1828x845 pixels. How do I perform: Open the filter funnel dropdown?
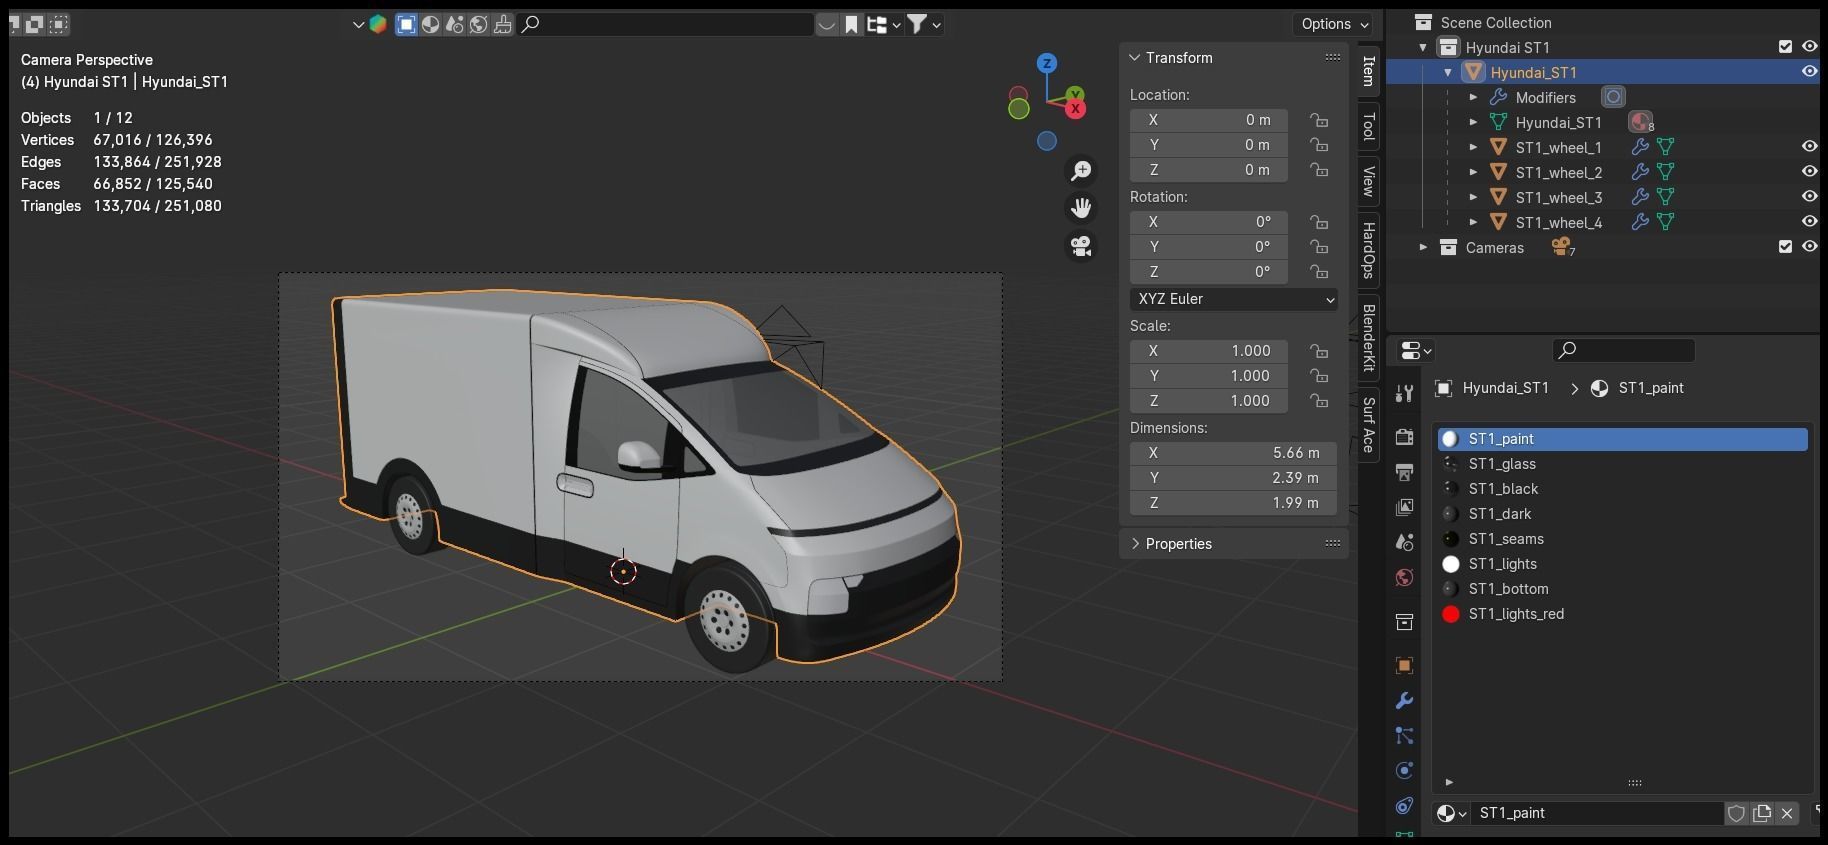[x=924, y=24]
